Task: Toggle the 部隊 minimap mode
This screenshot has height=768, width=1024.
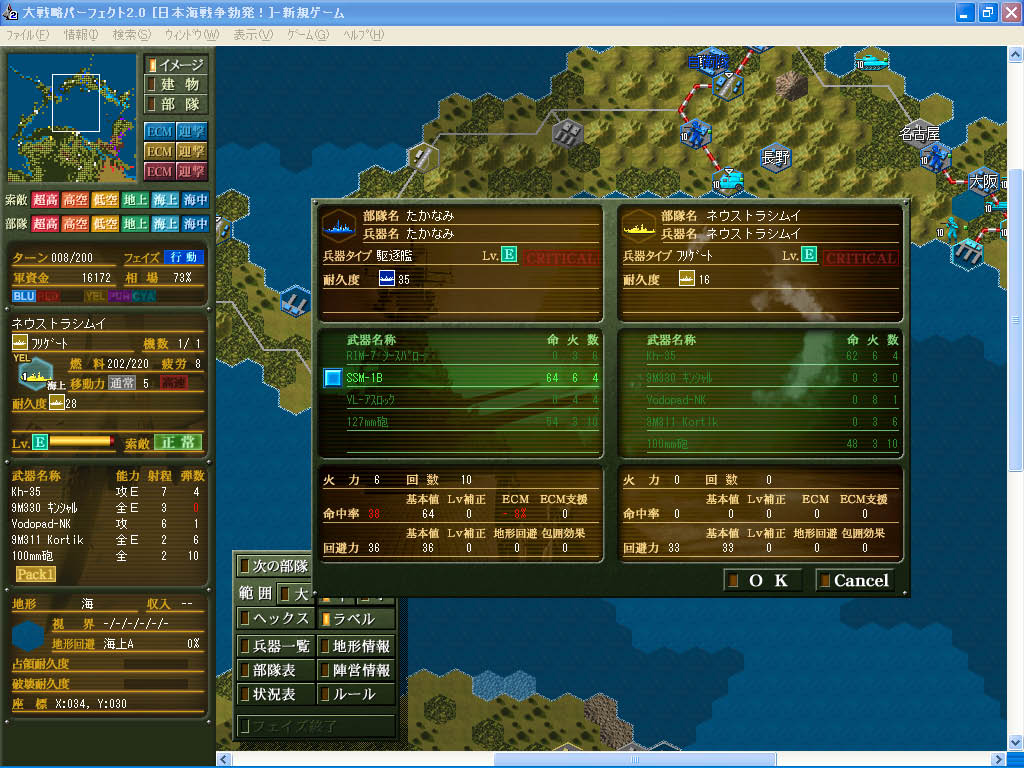Action: click(176, 104)
